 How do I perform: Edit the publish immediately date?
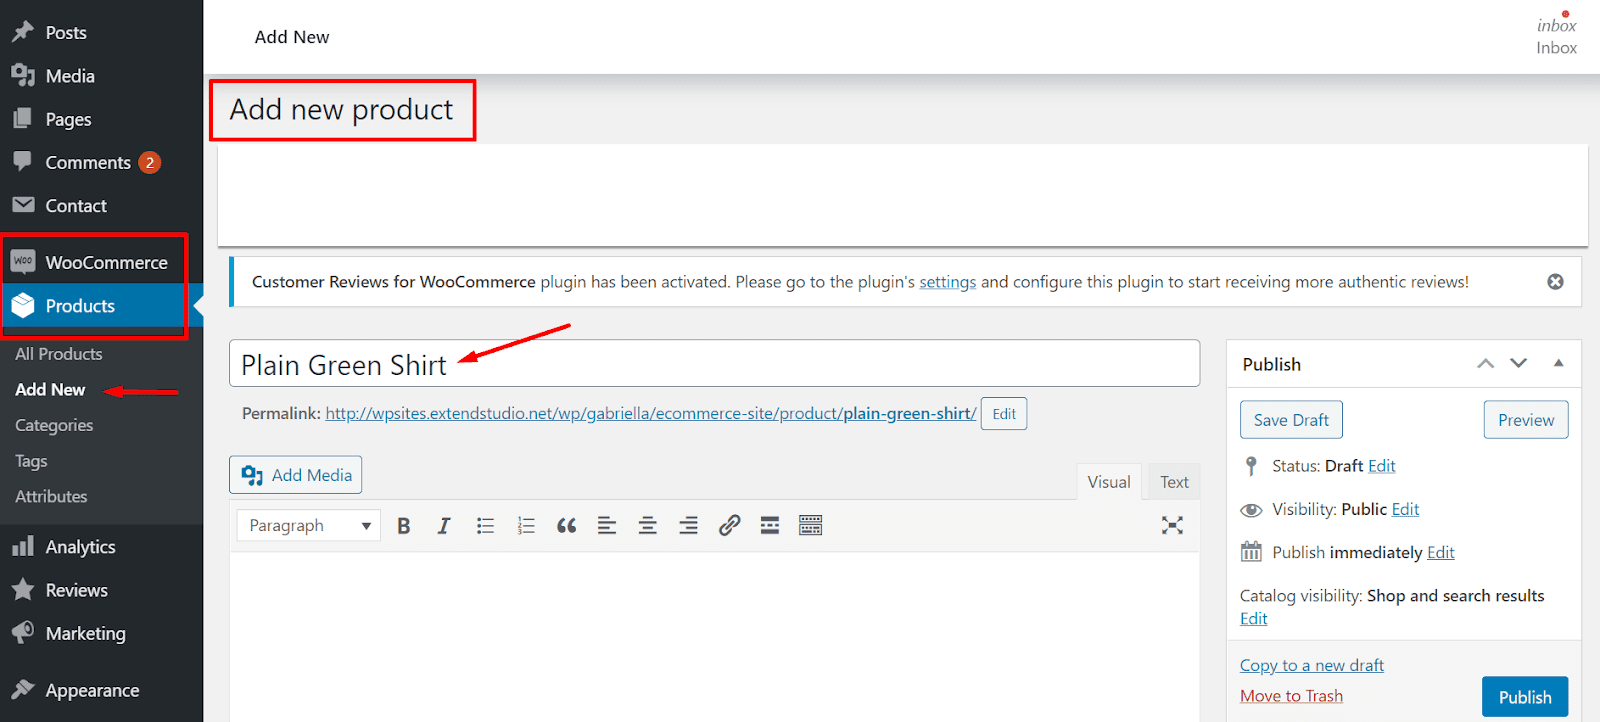click(1441, 553)
